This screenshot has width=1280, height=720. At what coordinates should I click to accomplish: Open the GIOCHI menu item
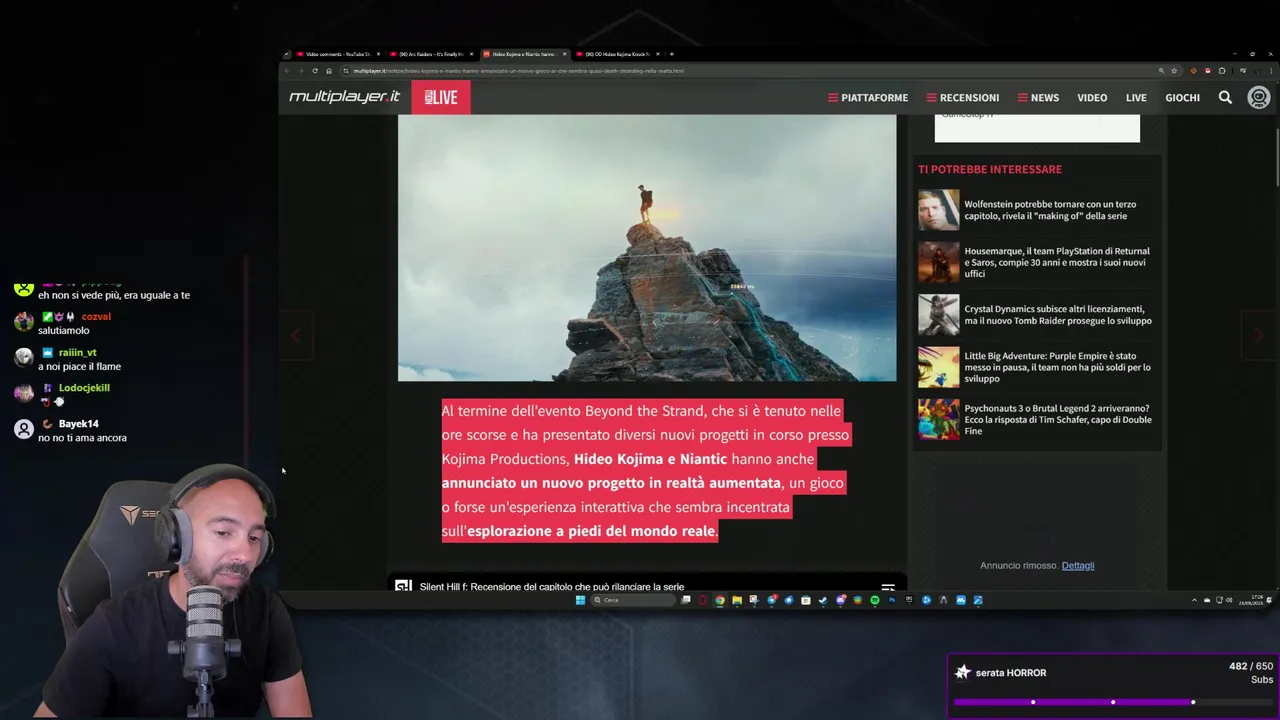pos(1182,97)
